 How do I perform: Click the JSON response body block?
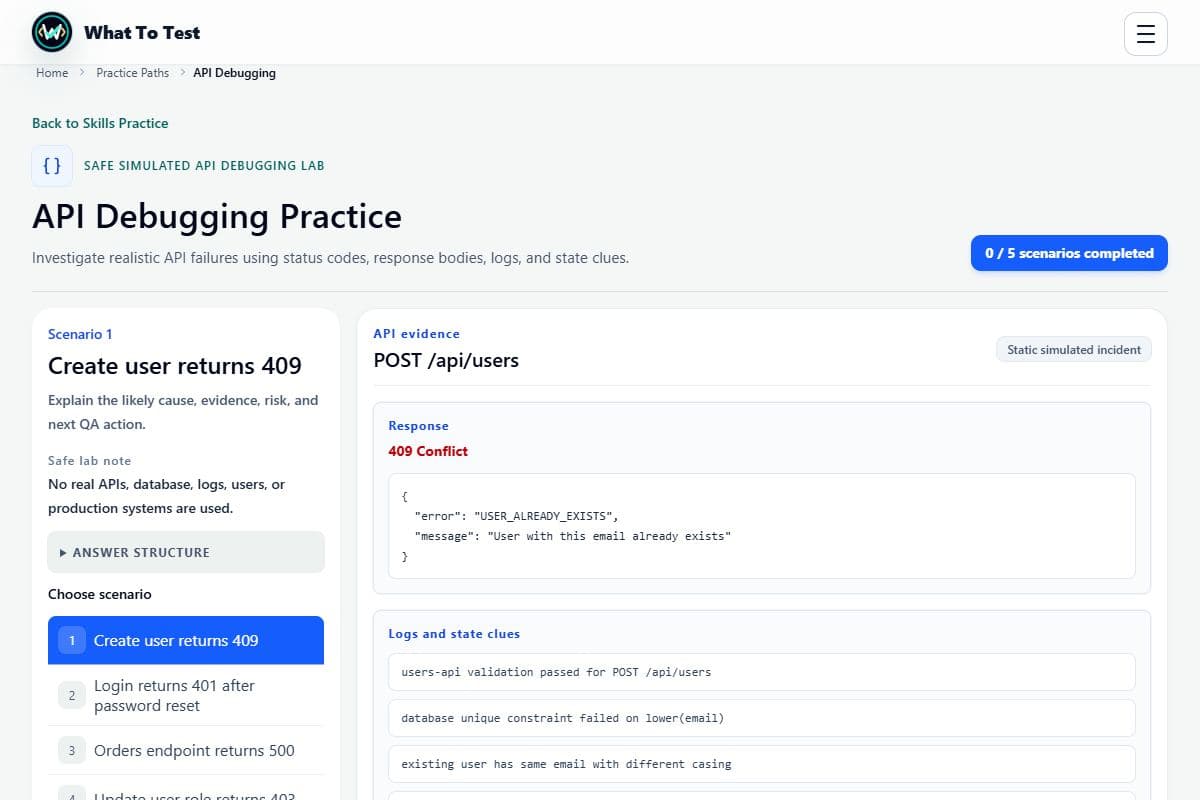pos(762,526)
